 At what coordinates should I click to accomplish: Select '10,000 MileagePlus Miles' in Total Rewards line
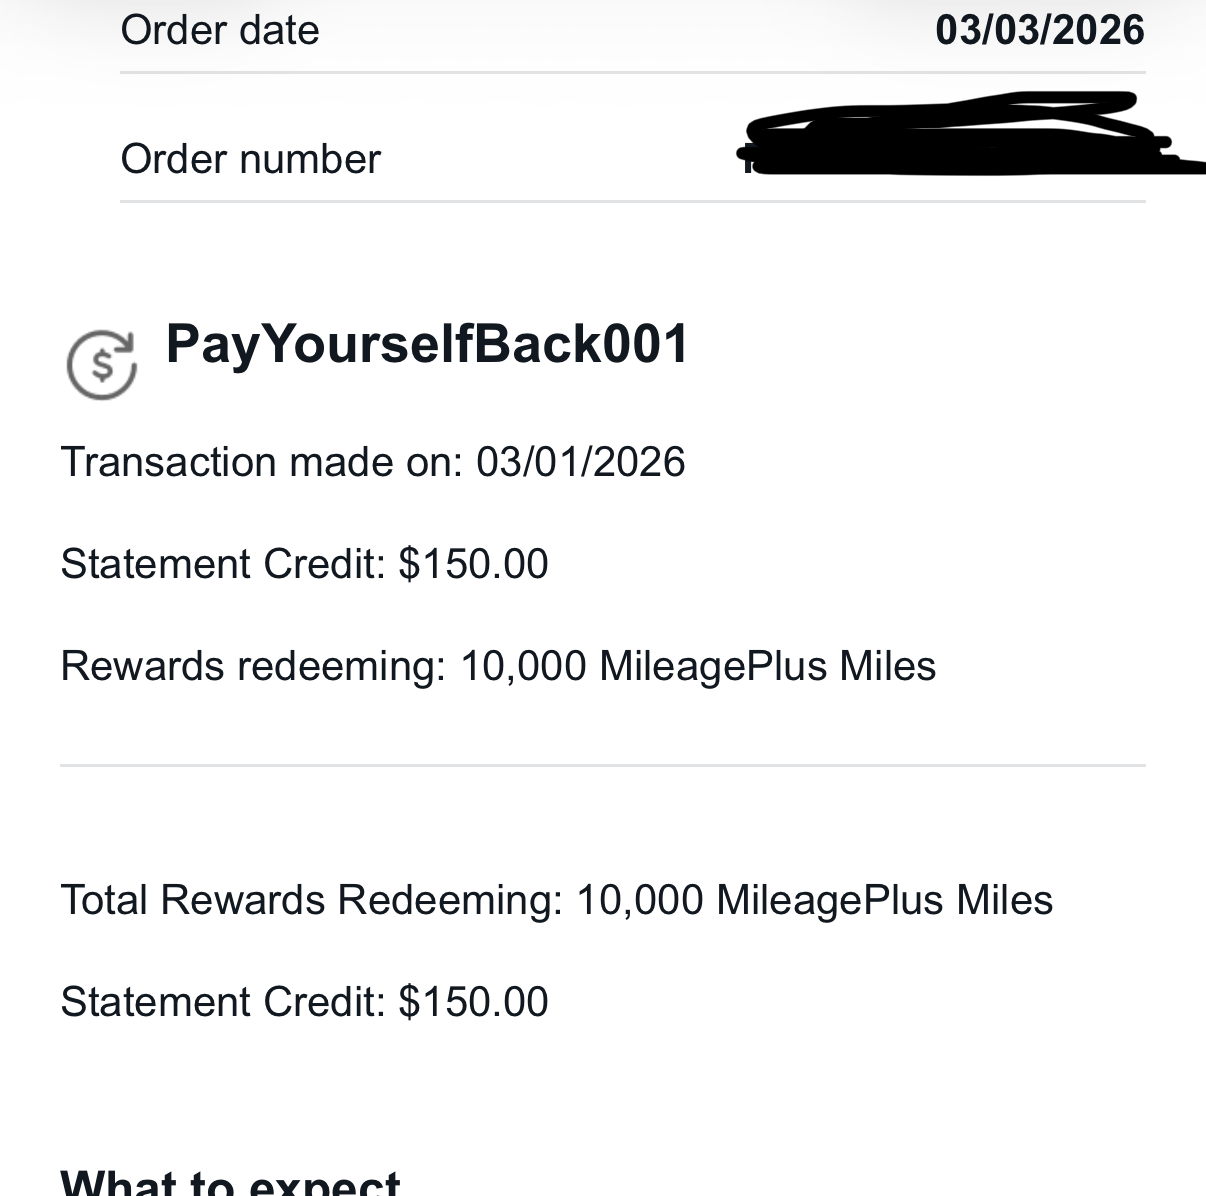point(814,900)
